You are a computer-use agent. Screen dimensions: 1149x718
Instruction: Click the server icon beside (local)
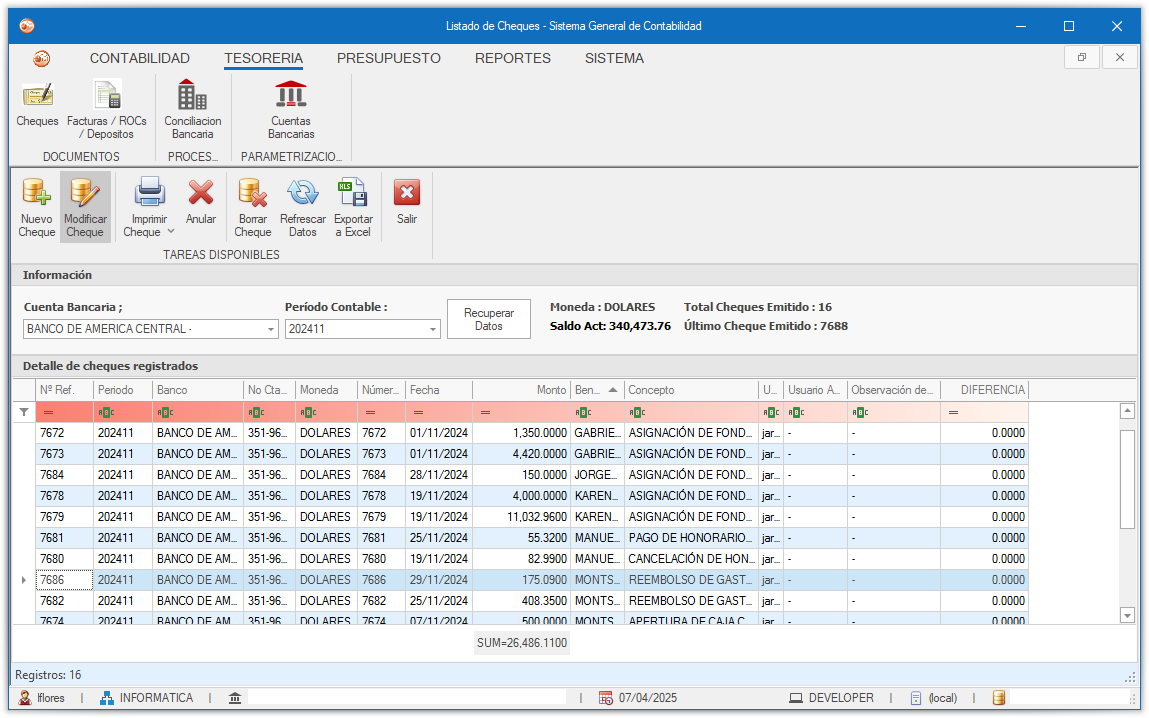click(916, 698)
